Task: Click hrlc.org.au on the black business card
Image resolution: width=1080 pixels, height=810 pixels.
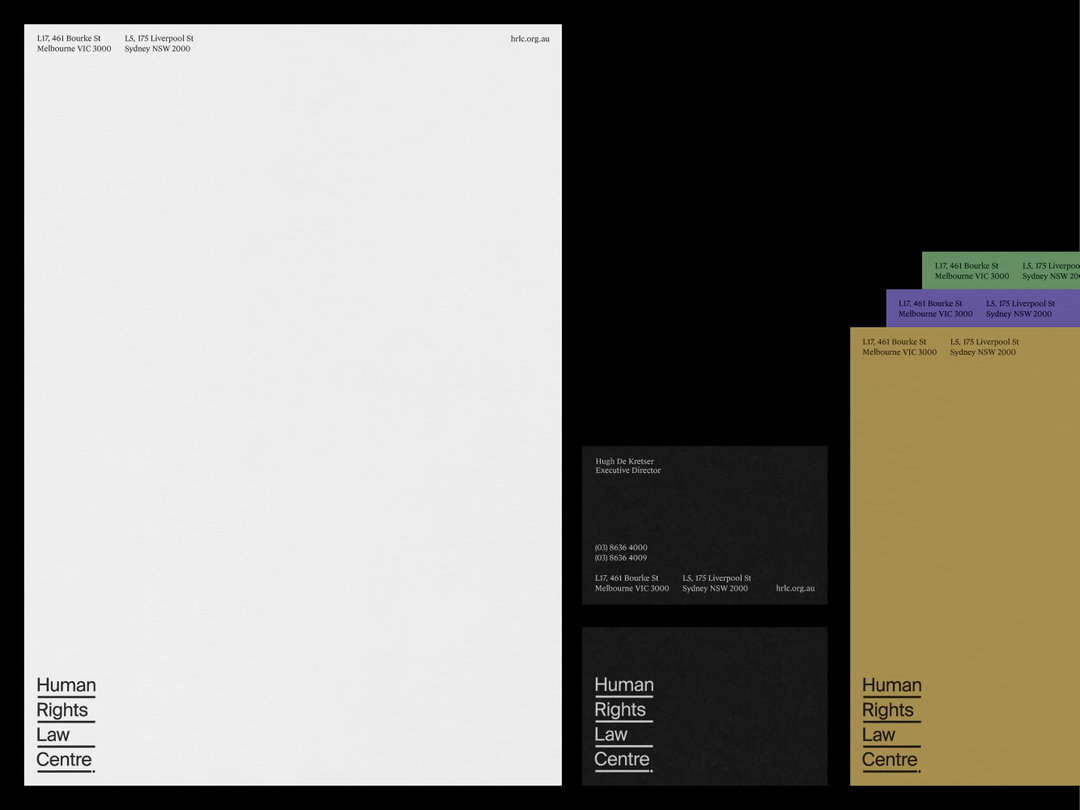Action: click(795, 588)
